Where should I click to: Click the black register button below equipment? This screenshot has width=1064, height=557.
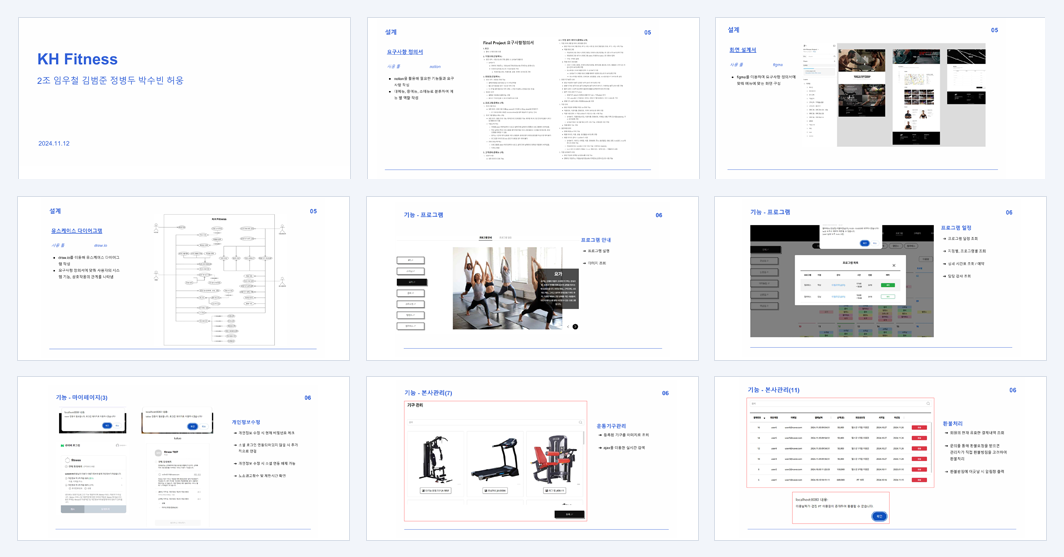click(569, 515)
